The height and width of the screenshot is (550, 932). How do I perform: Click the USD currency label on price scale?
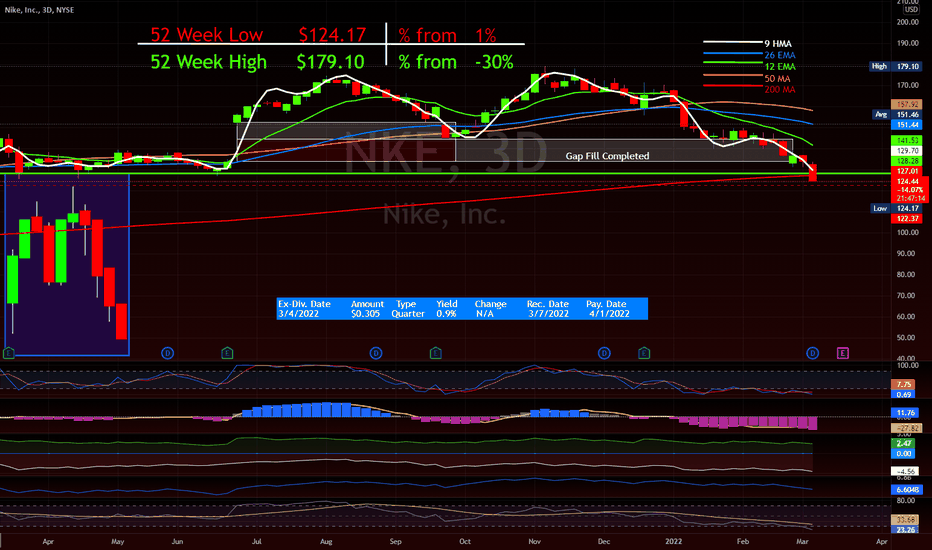click(911, 10)
